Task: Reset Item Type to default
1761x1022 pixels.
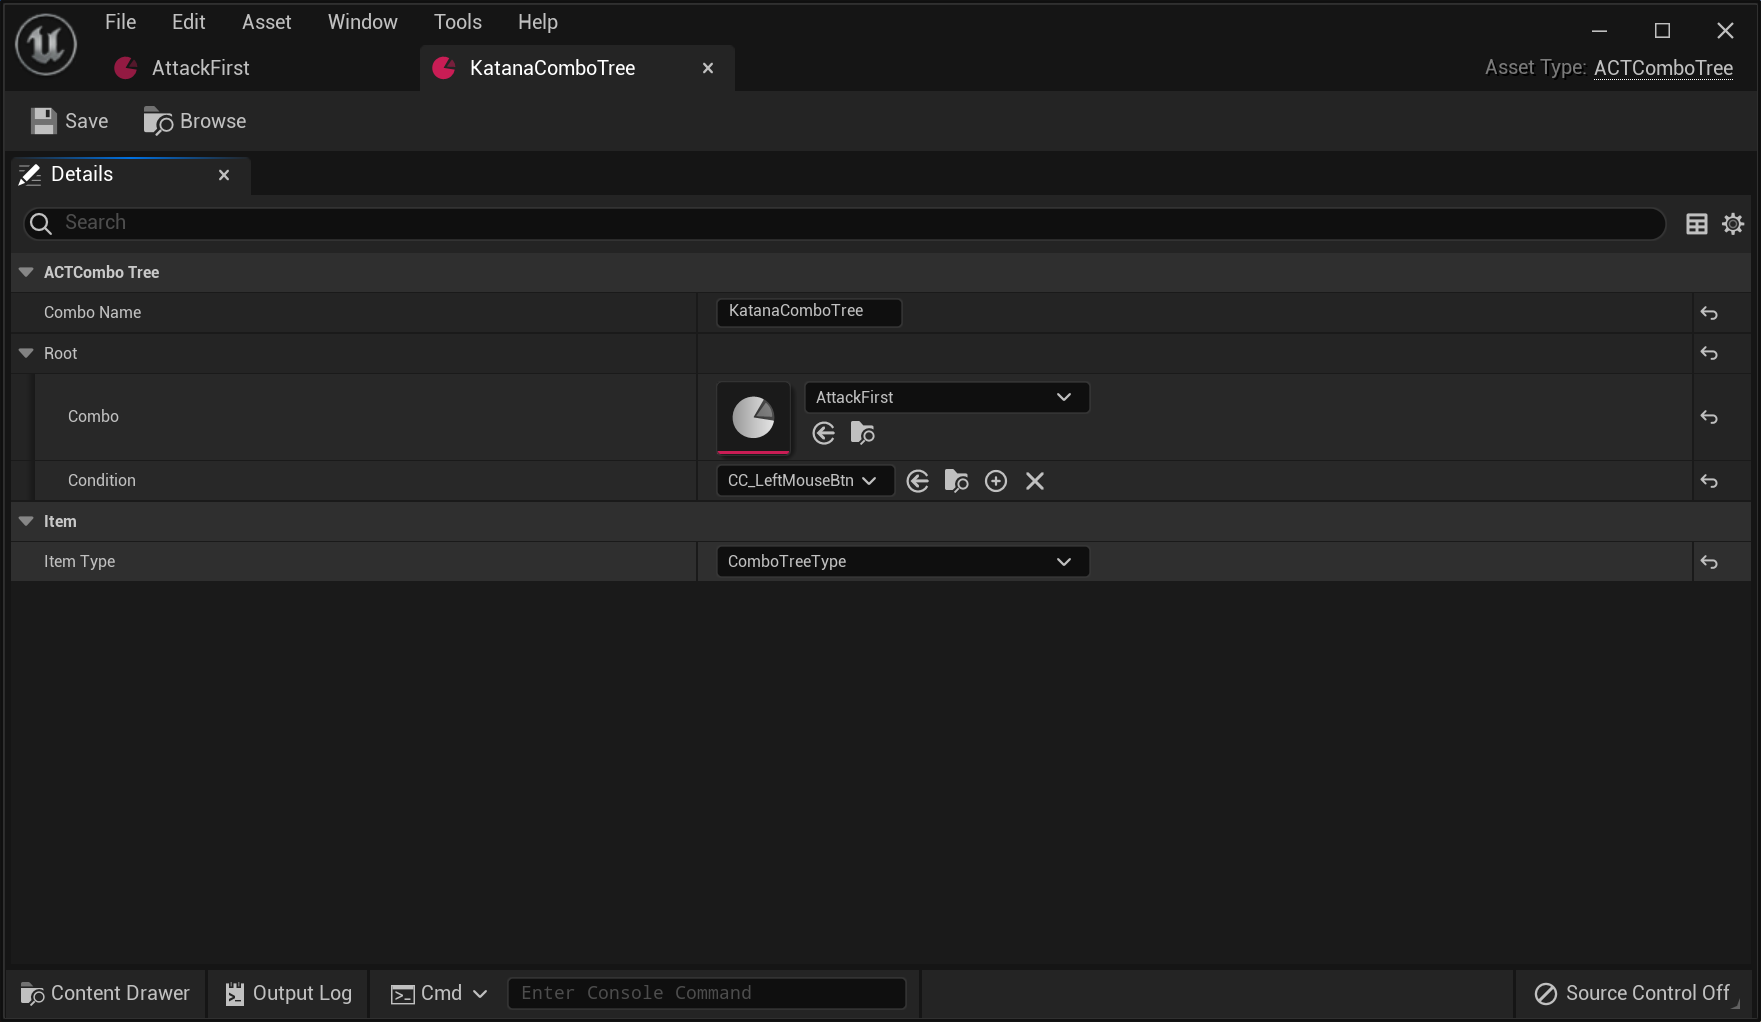Action: coord(1709,562)
